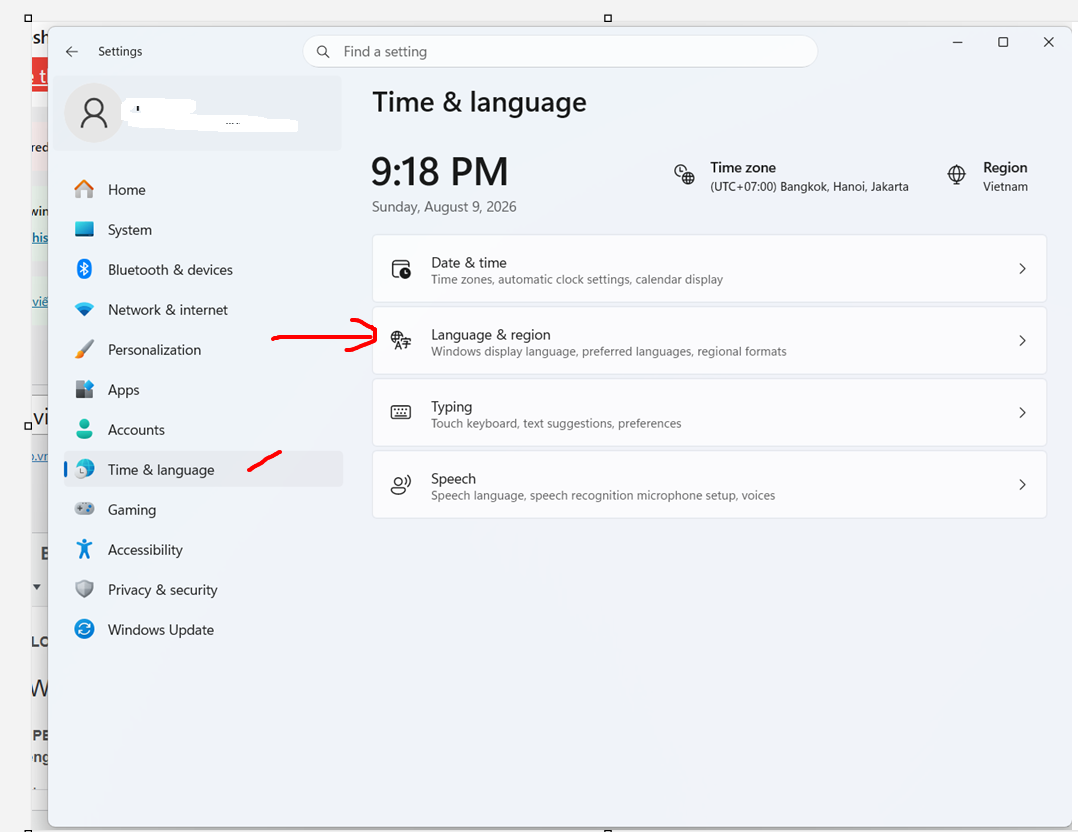Click the Gaming controller icon

(85, 509)
